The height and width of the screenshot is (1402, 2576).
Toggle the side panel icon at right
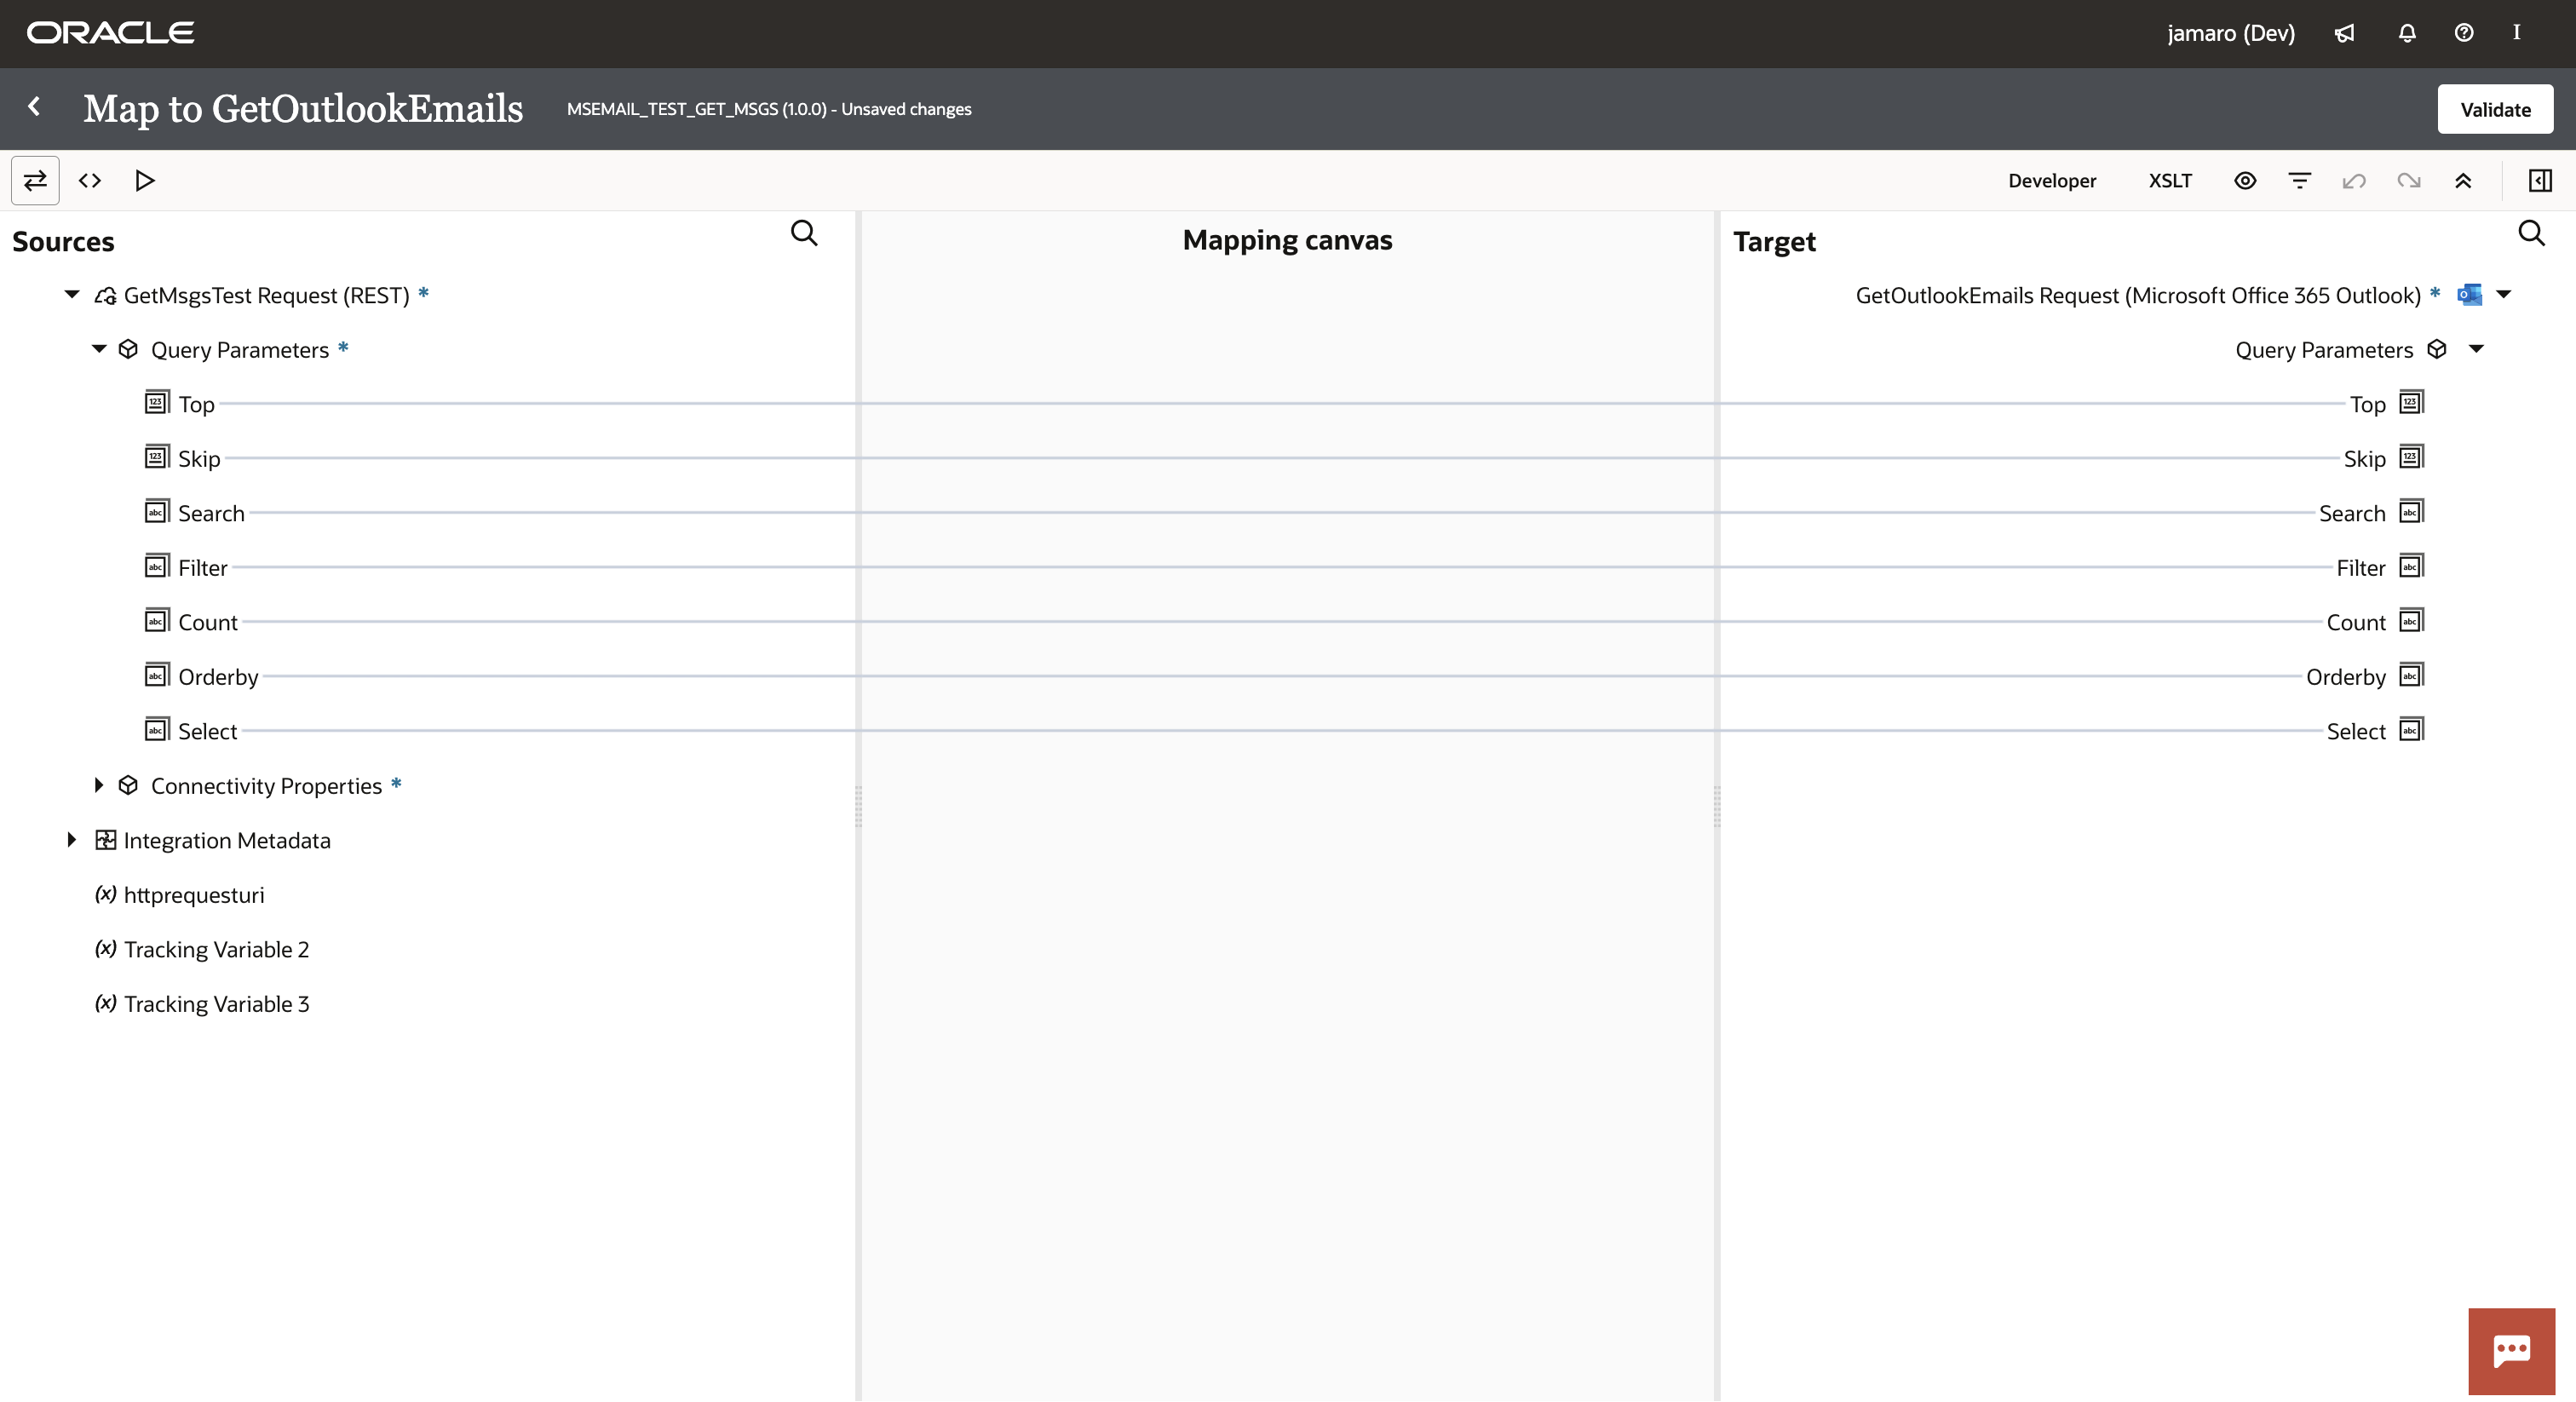point(2540,180)
